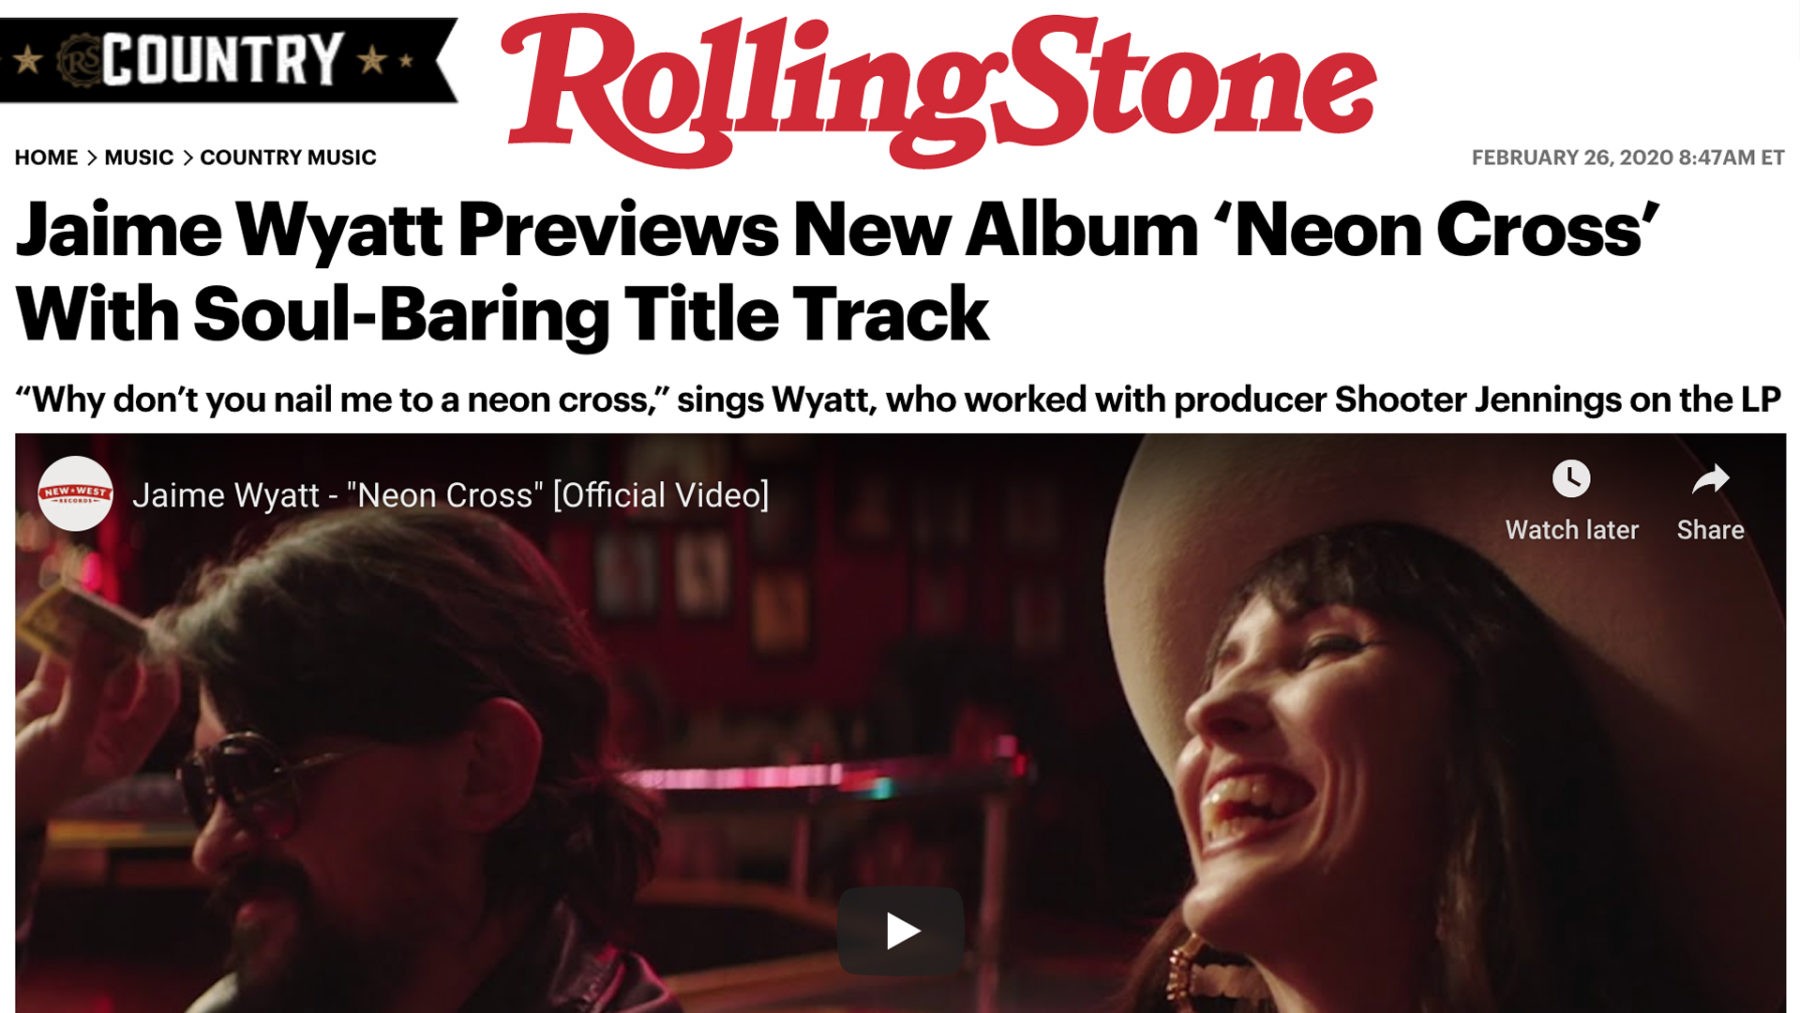Open COUNTRY MUSIC breadcrumb link
Screen dimensions: 1800x1013
point(288,158)
